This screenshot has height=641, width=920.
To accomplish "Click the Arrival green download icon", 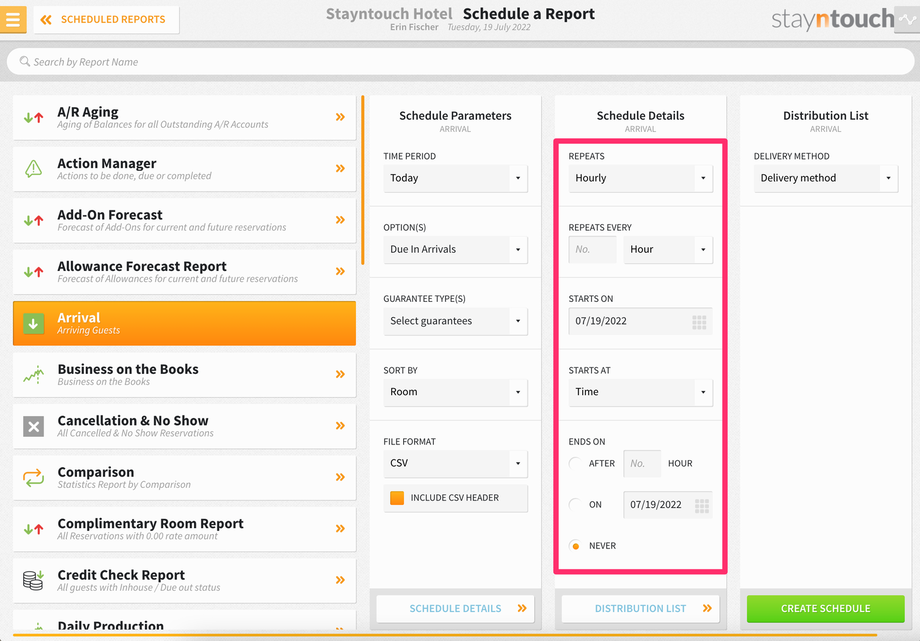I will pos(33,323).
